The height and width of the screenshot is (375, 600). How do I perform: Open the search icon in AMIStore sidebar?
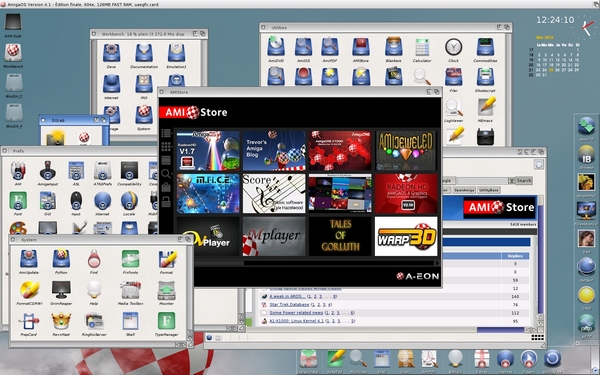point(166,174)
